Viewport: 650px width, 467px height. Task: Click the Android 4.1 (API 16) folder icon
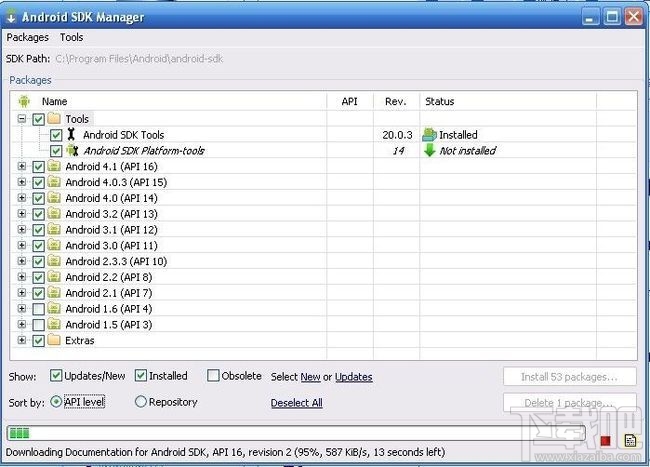(x=54, y=166)
